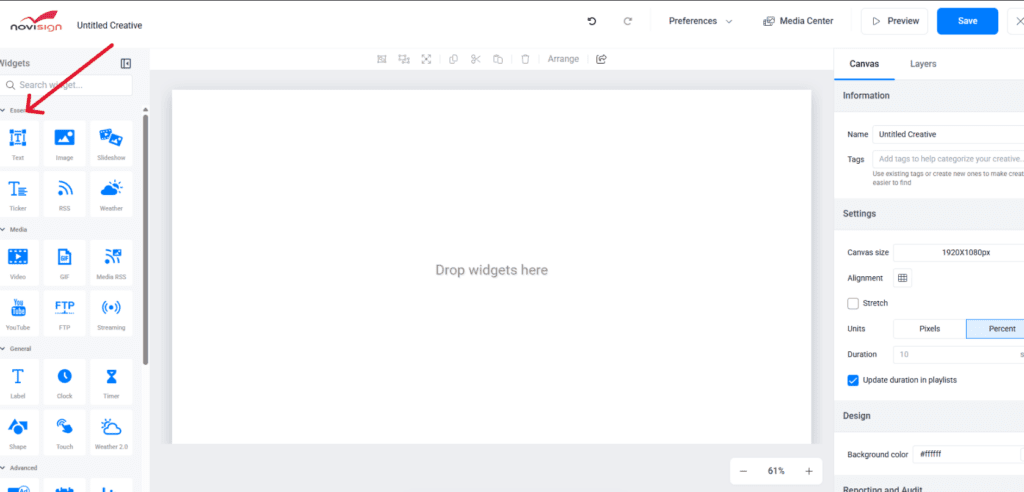The image size is (1024, 492).
Task: Uncheck Update duration in playlists
Action: [x=853, y=380]
